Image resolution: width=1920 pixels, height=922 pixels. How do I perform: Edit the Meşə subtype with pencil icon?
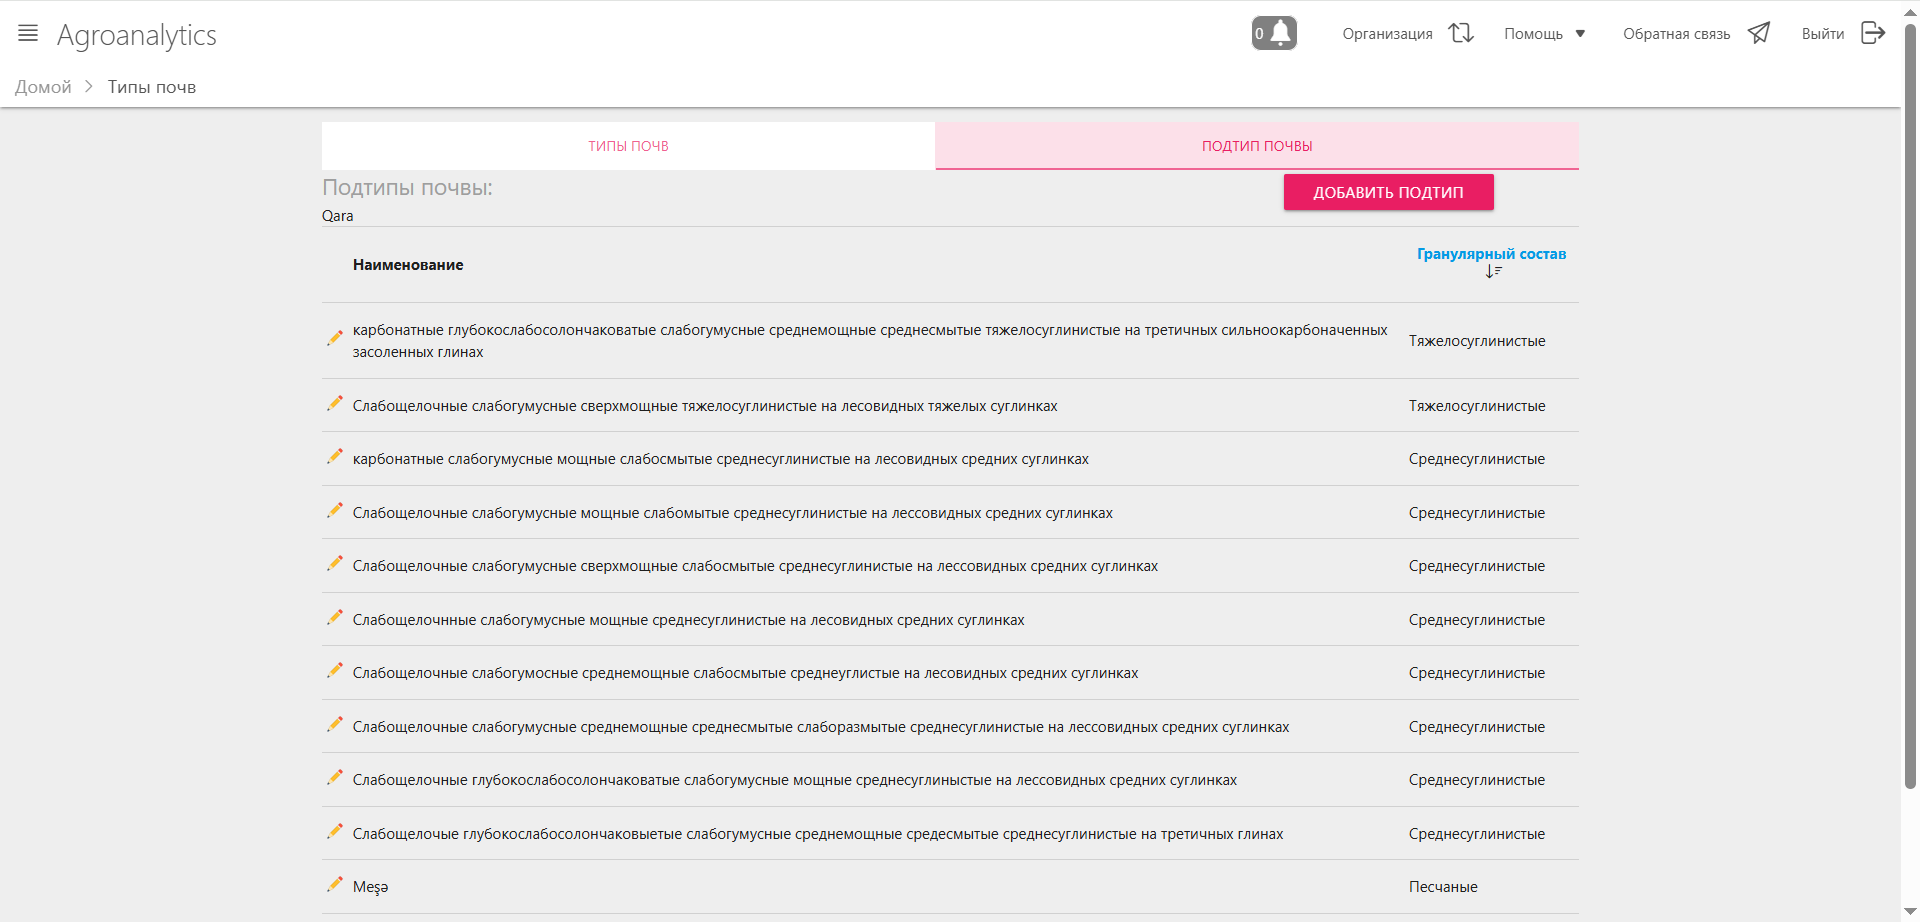(x=335, y=885)
